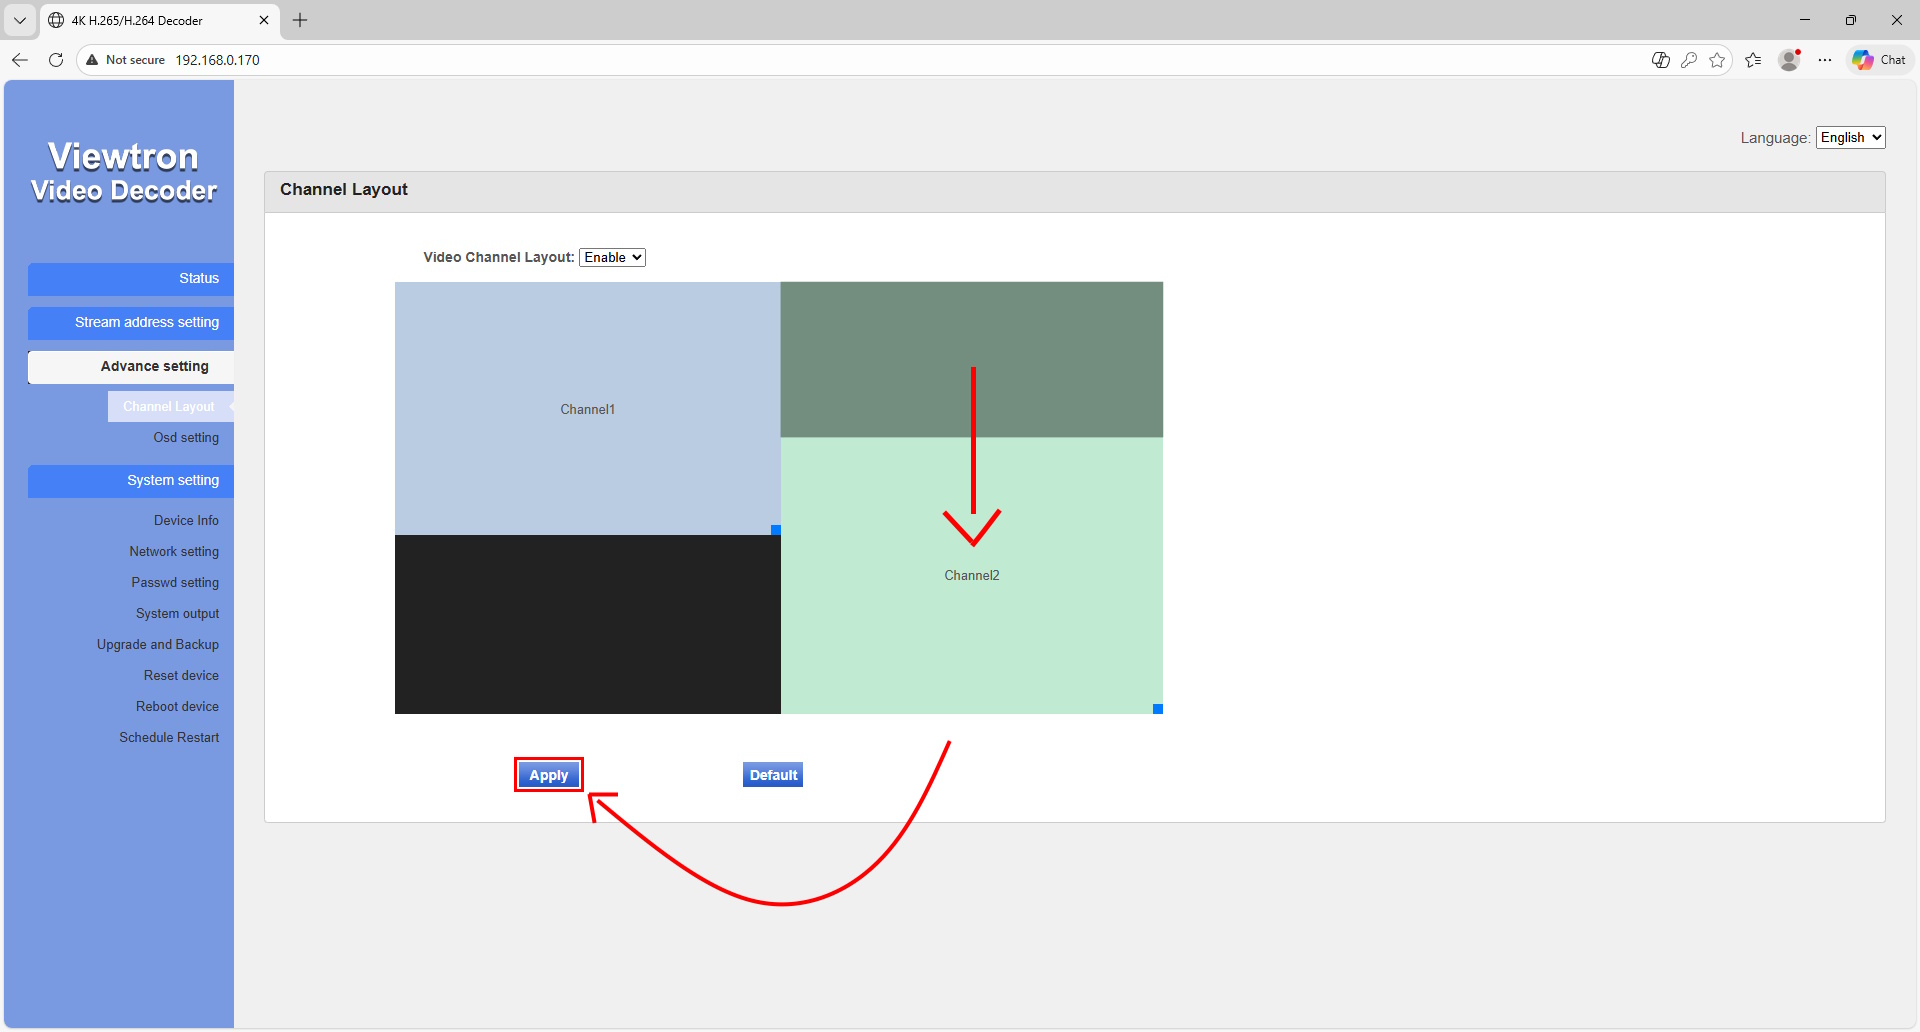Open the browser settings ellipsis menu

click(1825, 60)
